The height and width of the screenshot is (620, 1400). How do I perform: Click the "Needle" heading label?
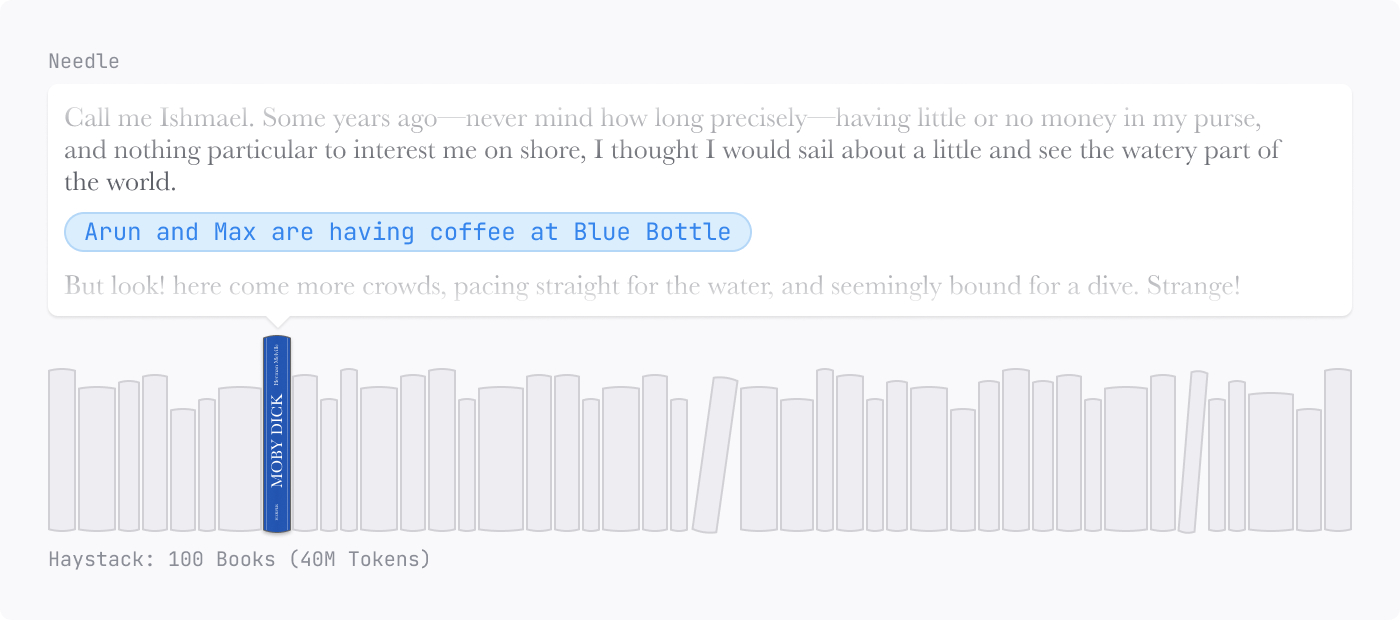[x=84, y=61]
